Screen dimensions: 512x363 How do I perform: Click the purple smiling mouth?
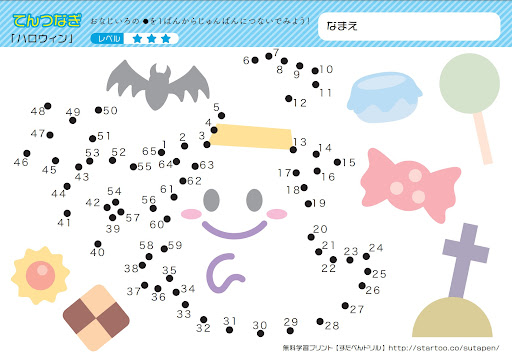(x=234, y=230)
